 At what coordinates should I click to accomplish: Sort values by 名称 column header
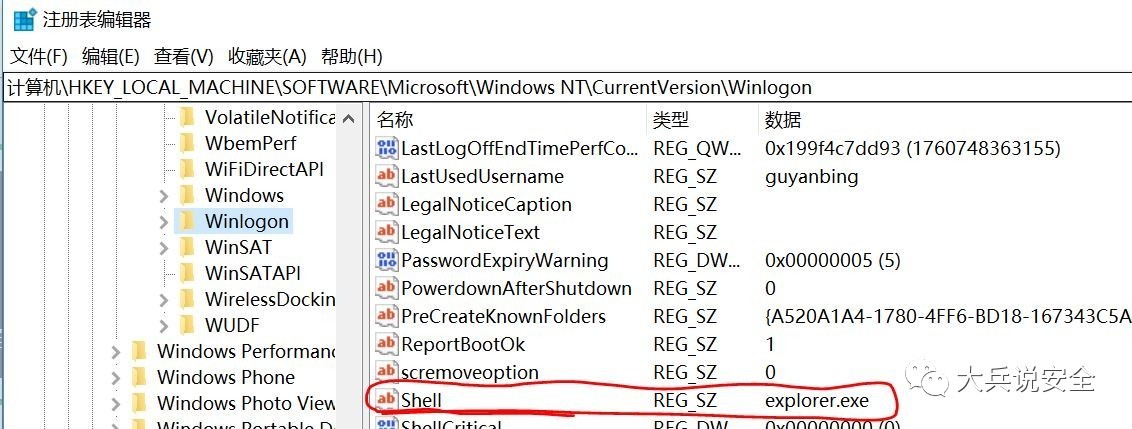395,120
